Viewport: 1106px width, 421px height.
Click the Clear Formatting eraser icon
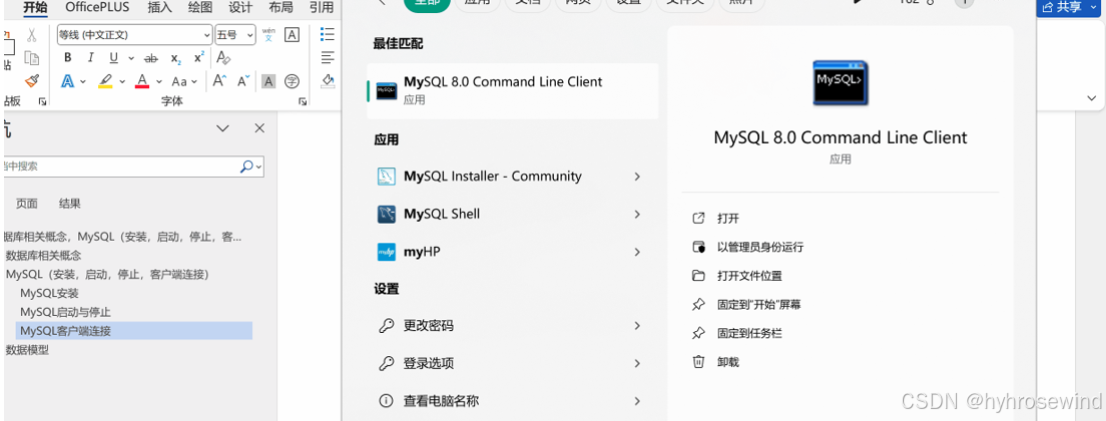224,58
